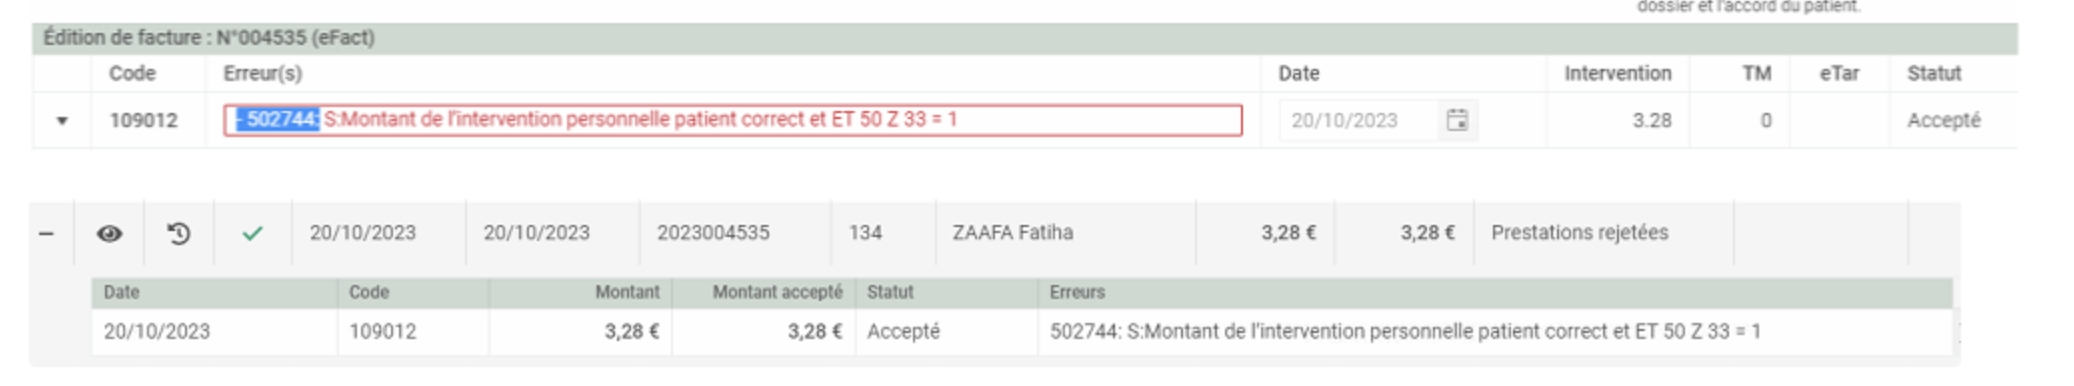This screenshot has width=2074, height=386.
Task: Select the date field showing 20/10/2023
Action: pyautogui.click(x=1378, y=120)
